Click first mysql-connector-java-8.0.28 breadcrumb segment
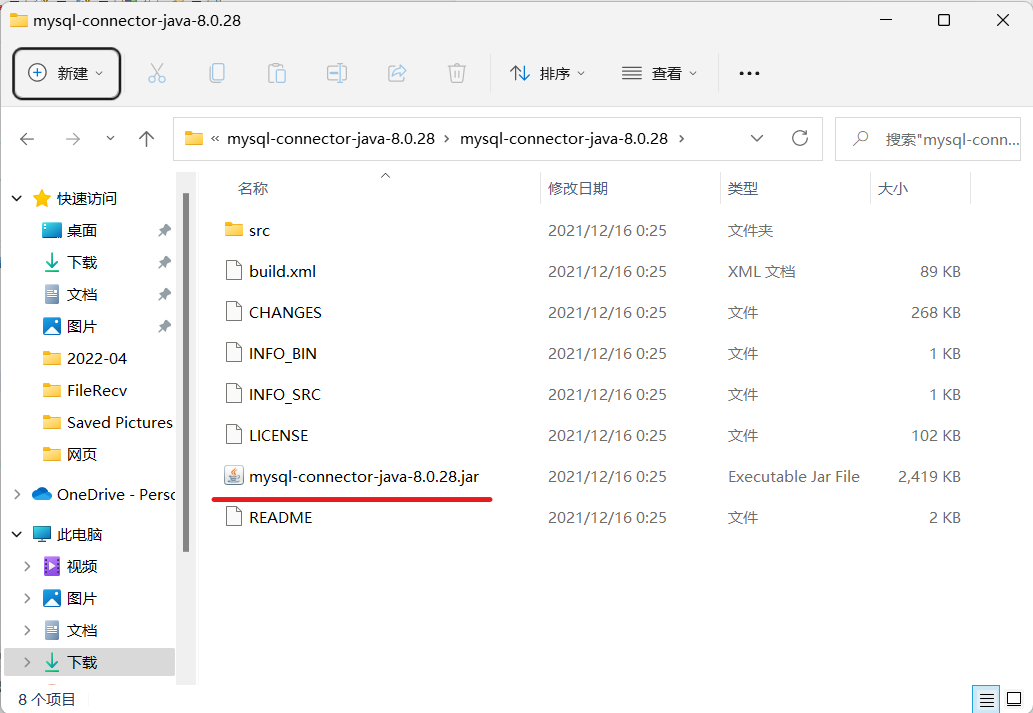The width and height of the screenshot is (1033, 713). click(x=331, y=138)
